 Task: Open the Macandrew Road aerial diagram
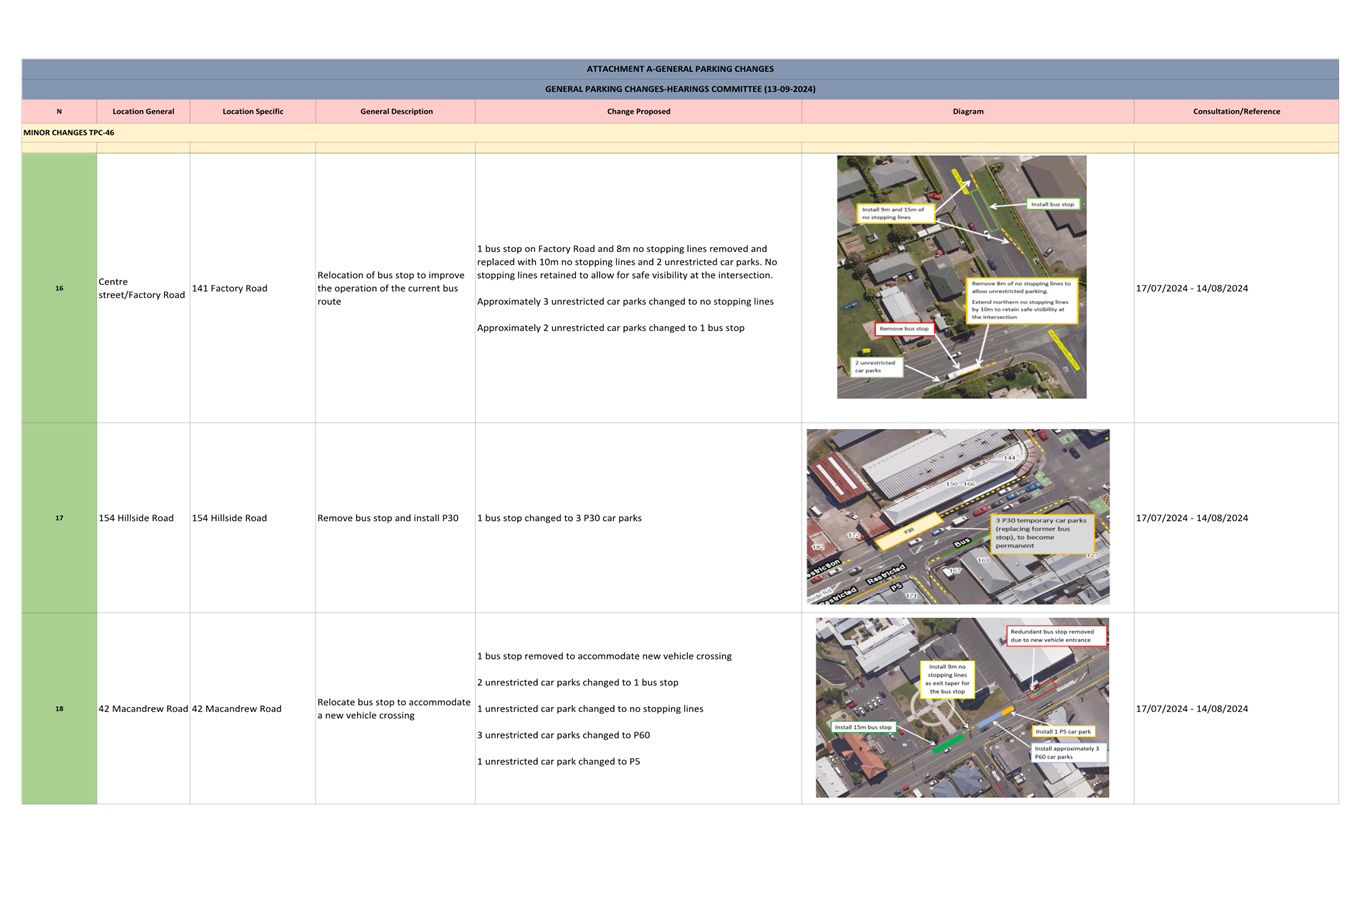pyautogui.click(x=962, y=707)
